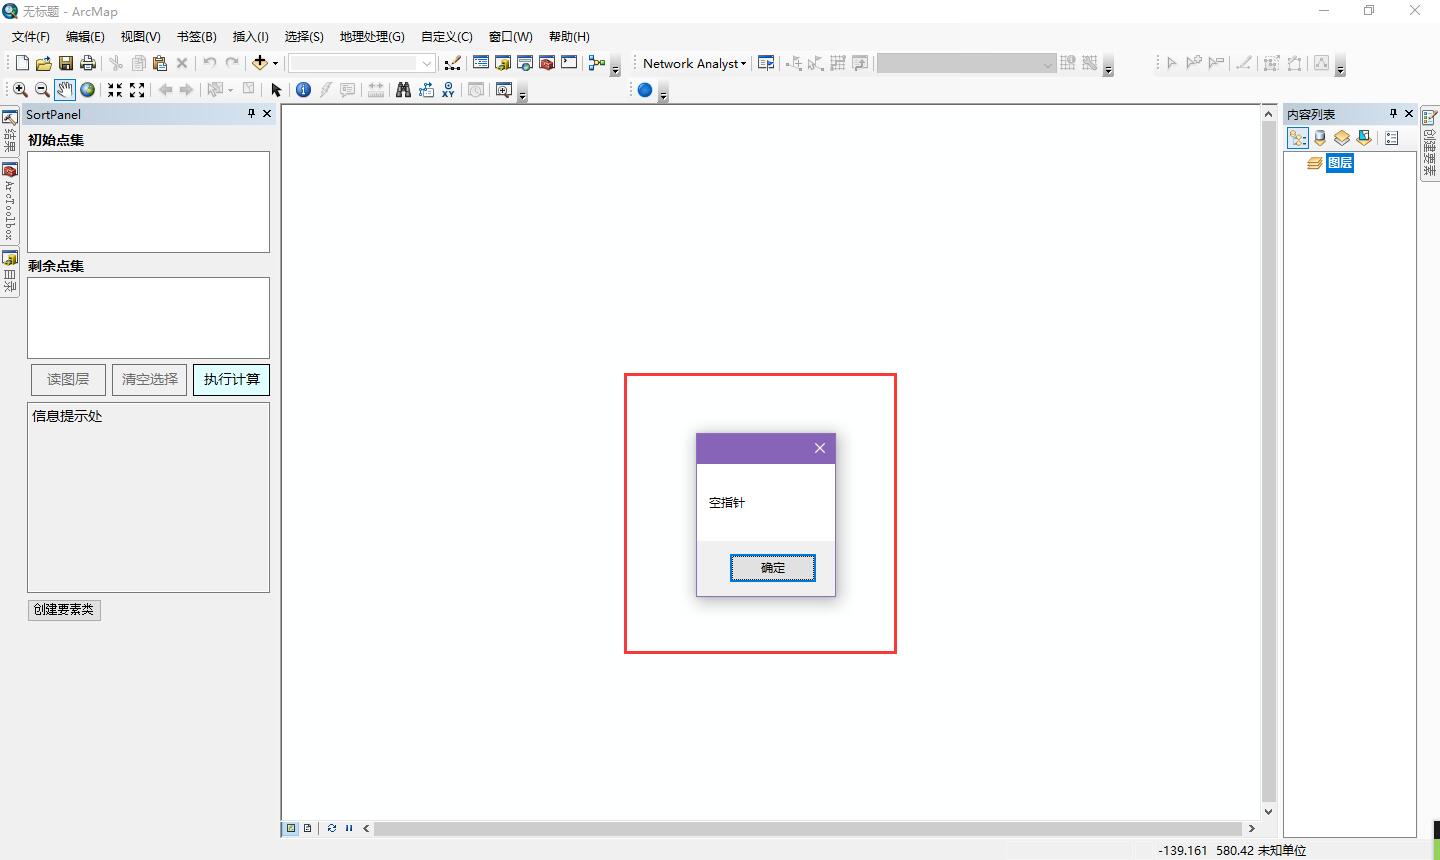The image size is (1440, 860).
Task: Close the 空指针 message dialog
Action: (x=820, y=448)
